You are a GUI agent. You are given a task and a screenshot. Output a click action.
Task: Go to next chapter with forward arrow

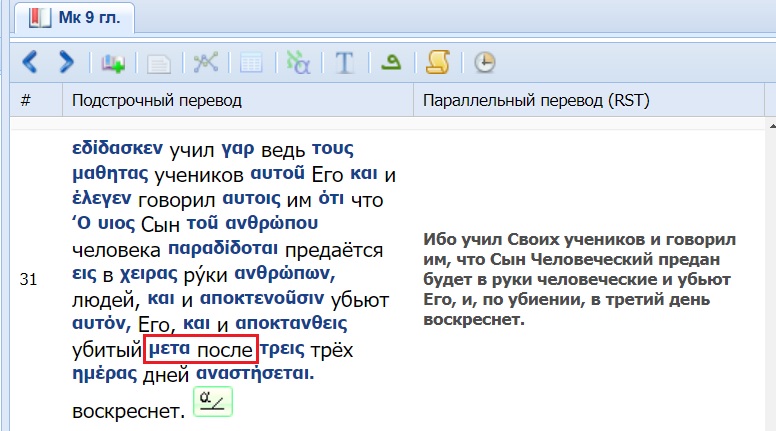coord(66,63)
